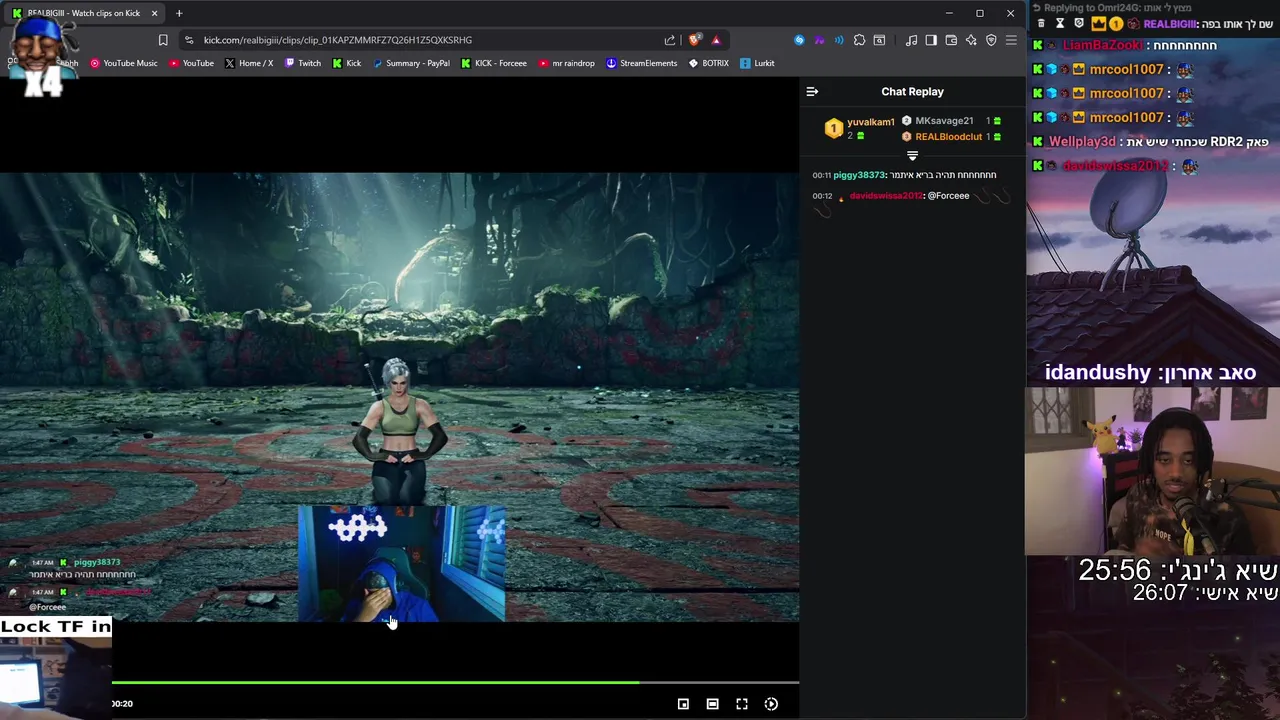This screenshot has width=1280, height=720.
Task: Toggle picture-in-picture mini player
Action: (683, 704)
